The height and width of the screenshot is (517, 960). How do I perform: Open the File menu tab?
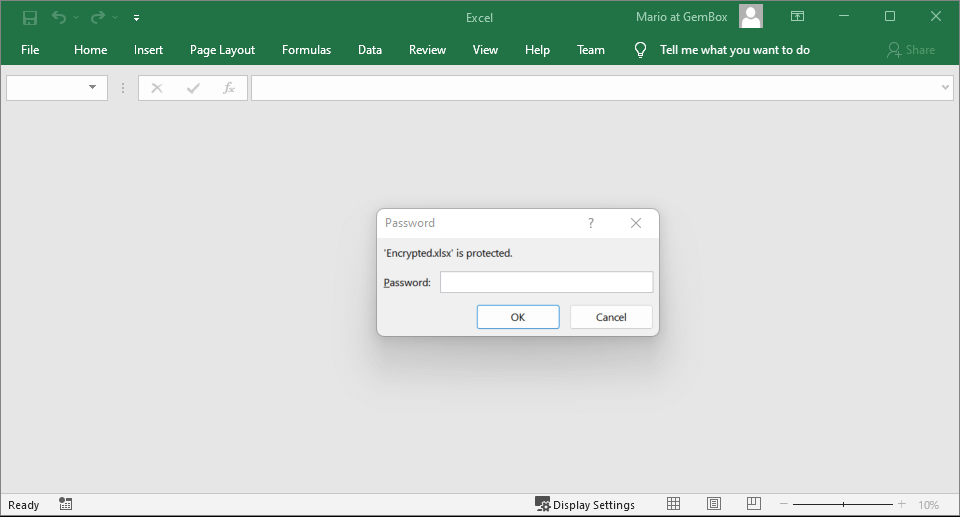pos(30,50)
